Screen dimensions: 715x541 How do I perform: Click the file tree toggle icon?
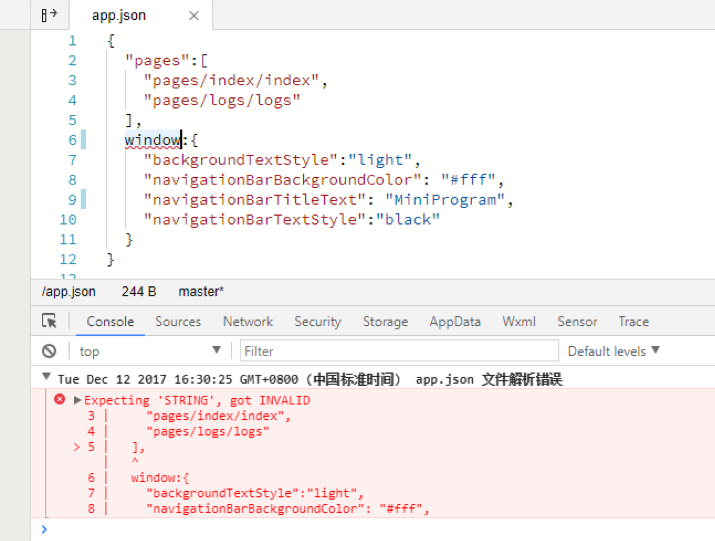coord(49,15)
